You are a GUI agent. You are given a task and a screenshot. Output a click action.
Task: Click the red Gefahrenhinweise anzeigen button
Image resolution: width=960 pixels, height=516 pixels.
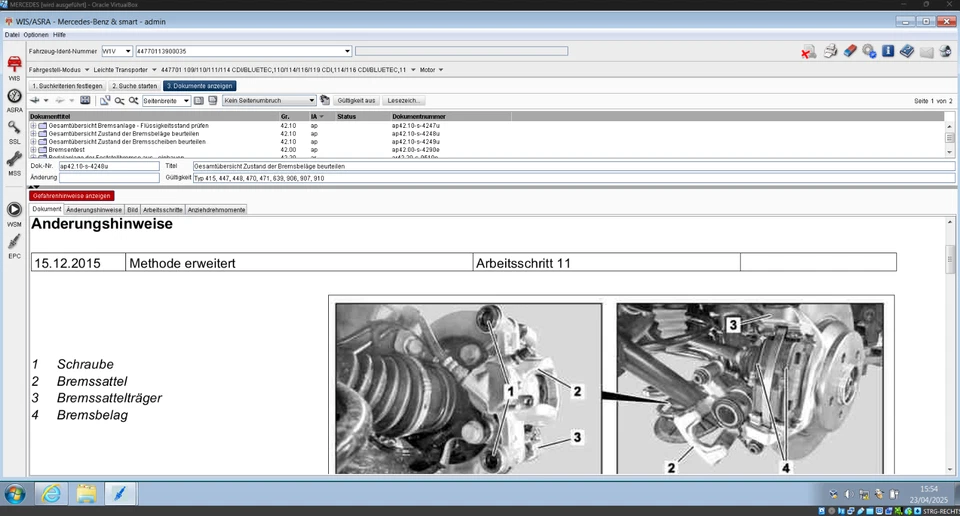pyautogui.click(x=72, y=196)
